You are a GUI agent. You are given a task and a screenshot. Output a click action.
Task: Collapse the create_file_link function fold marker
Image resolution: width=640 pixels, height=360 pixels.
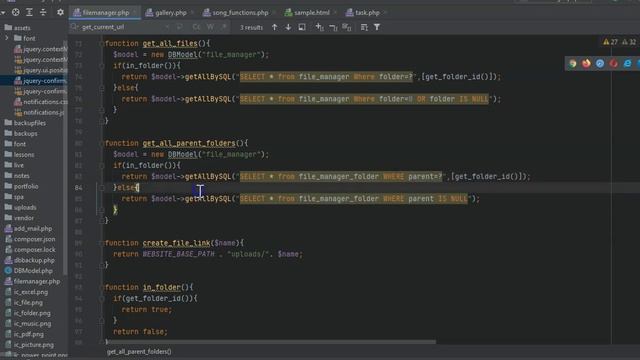[101, 243]
